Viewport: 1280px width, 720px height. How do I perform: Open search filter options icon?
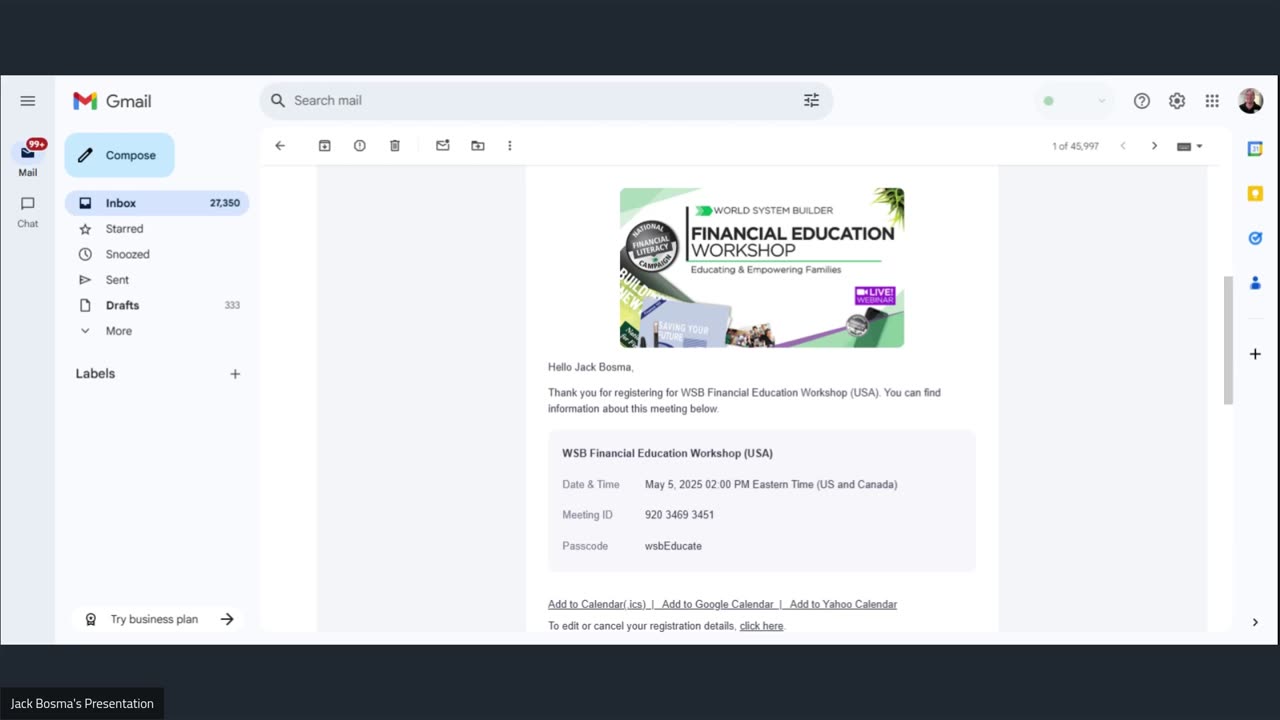point(811,100)
